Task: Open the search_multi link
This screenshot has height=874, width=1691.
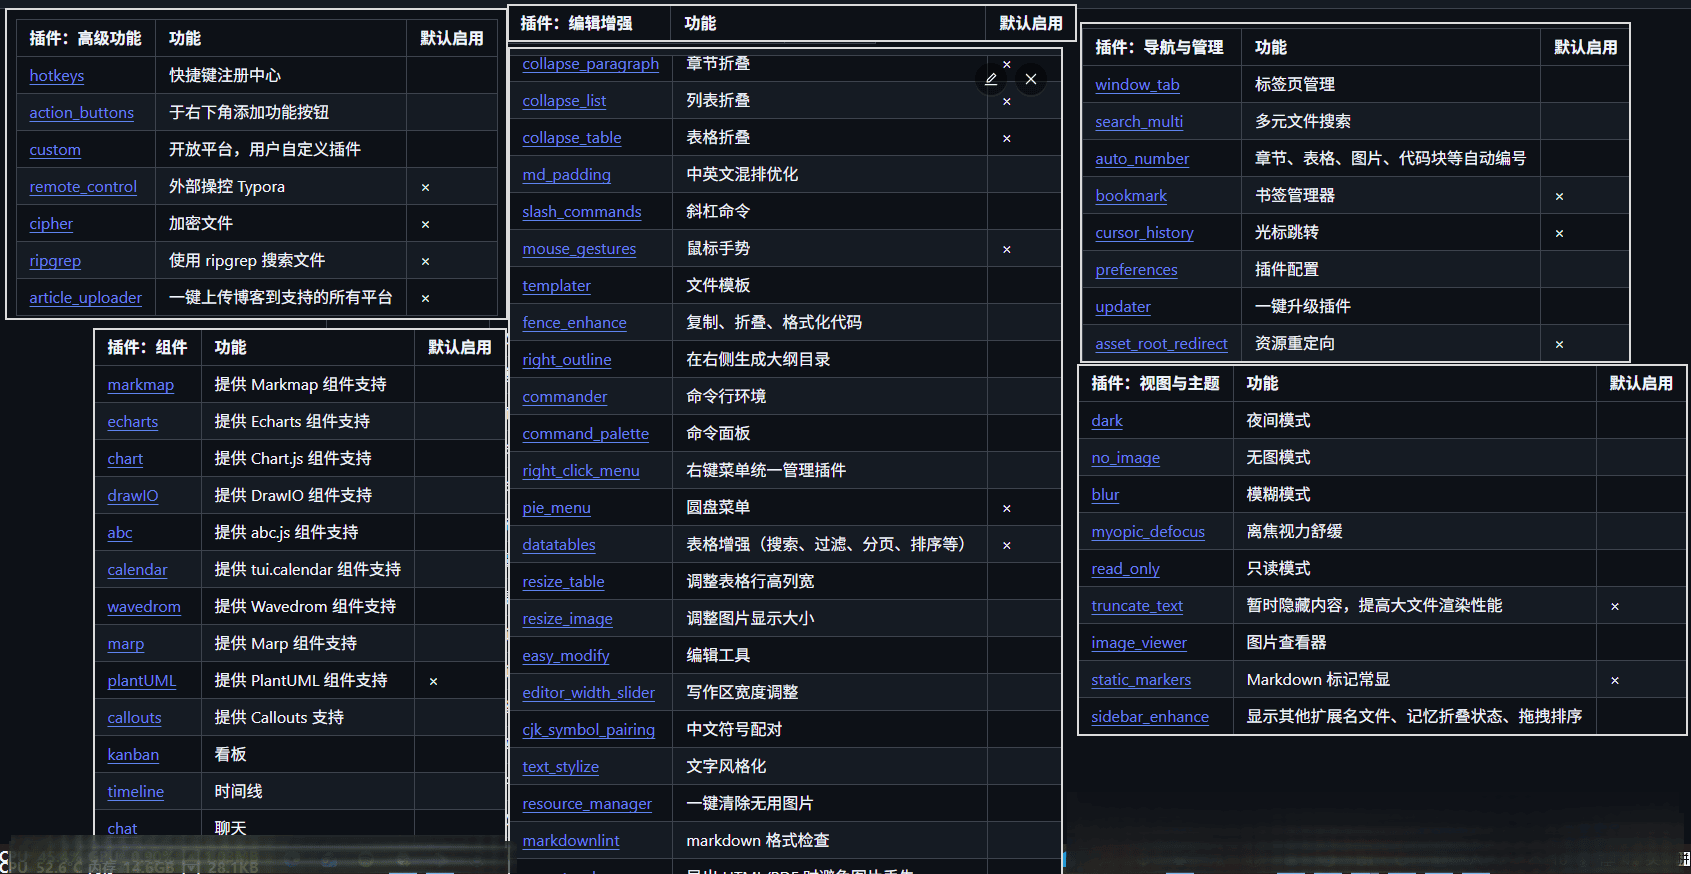Action: [1139, 122]
